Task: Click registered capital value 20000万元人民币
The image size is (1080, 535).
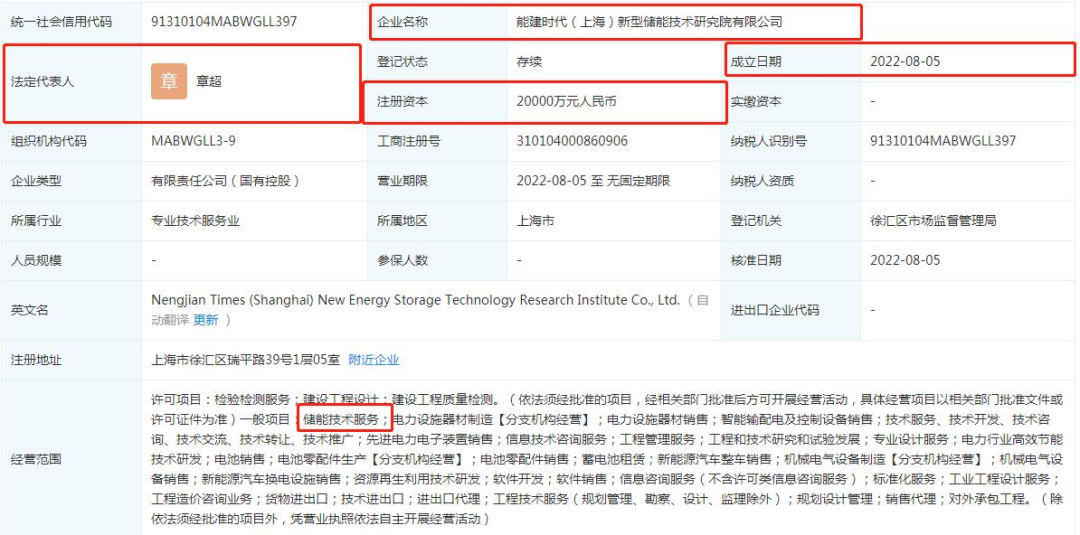Action: click(566, 101)
